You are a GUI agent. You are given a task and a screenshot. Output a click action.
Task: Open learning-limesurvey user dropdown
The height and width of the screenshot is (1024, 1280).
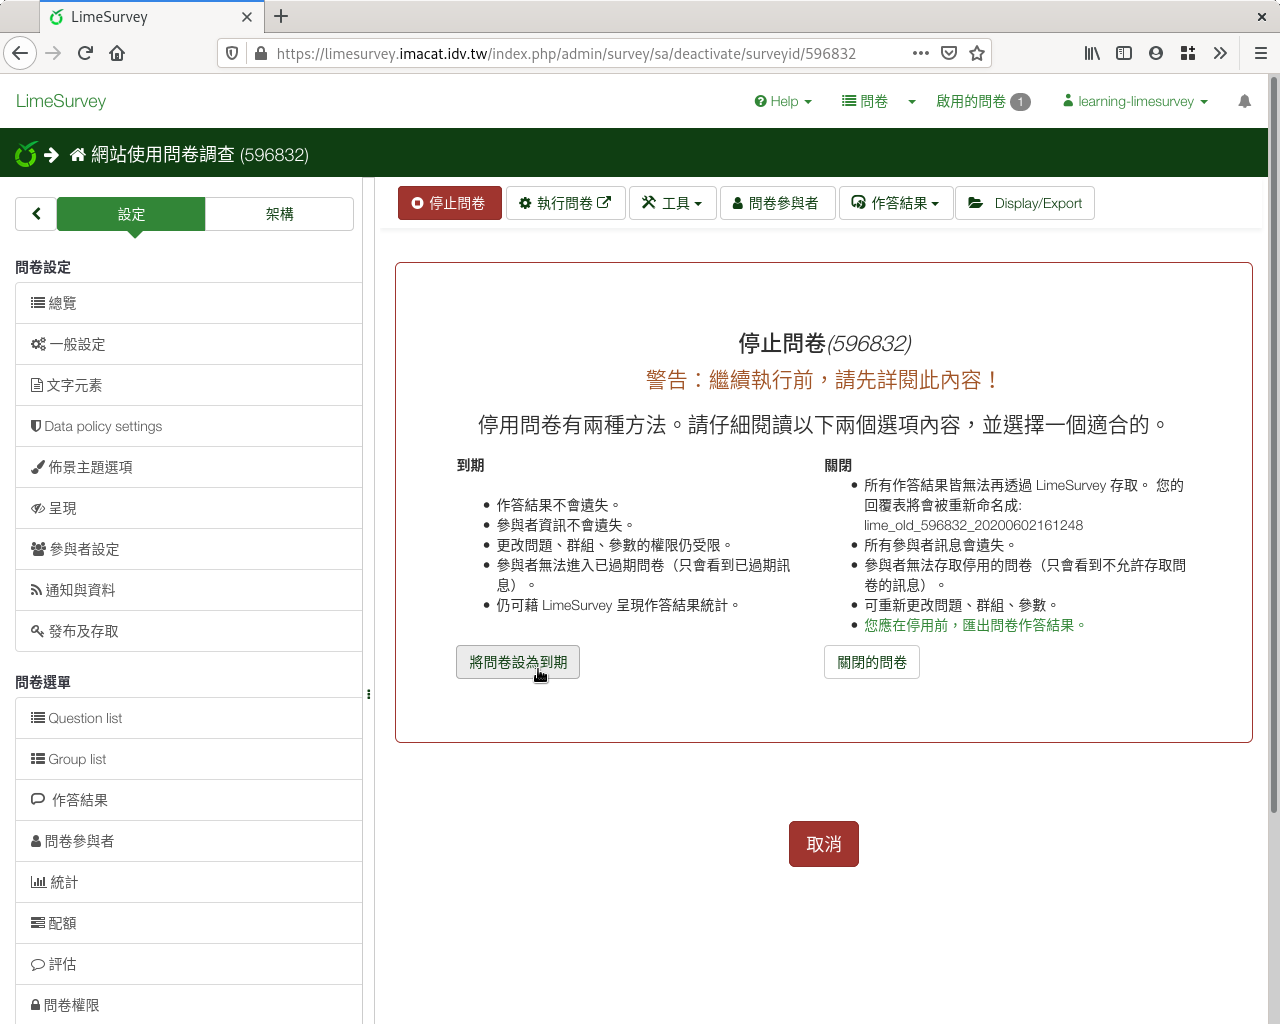[x=1135, y=101]
